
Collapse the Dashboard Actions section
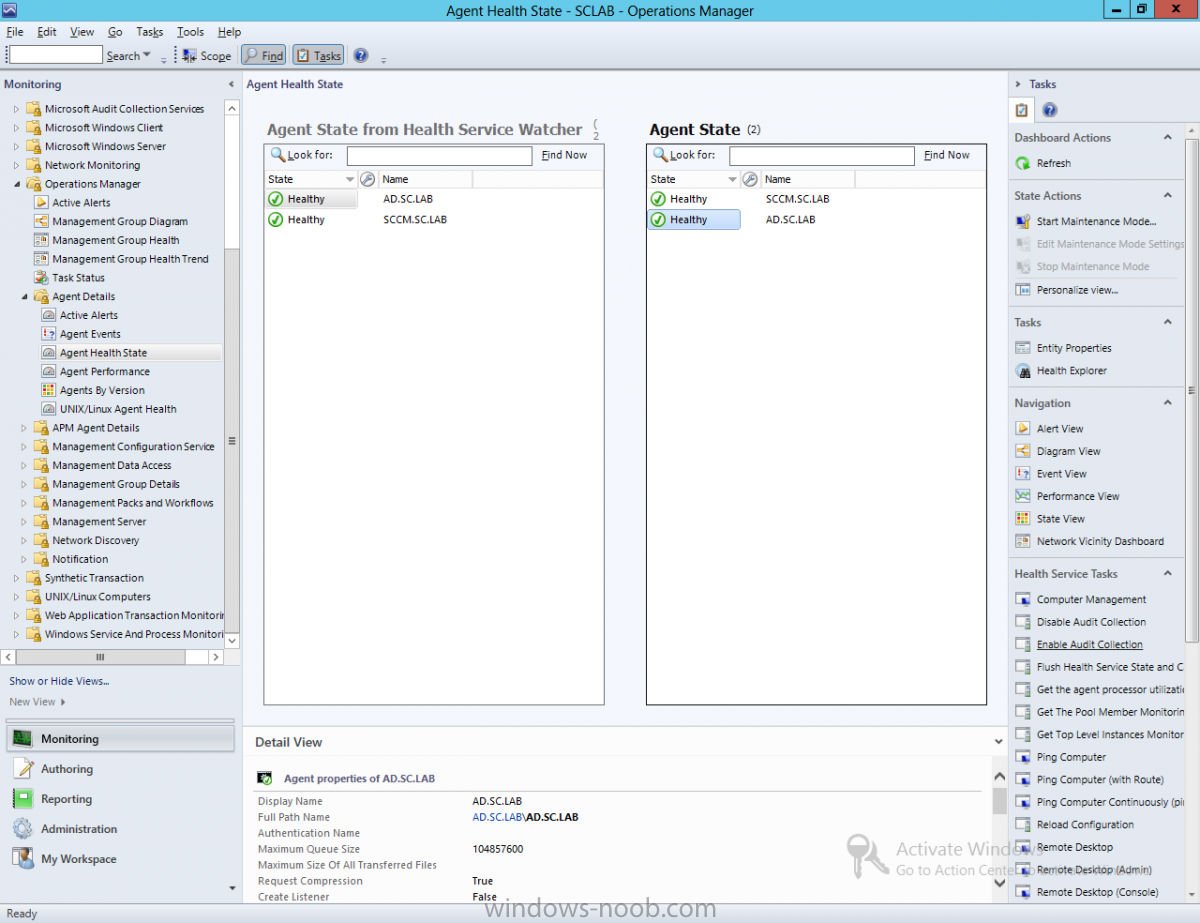tap(1167, 137)
